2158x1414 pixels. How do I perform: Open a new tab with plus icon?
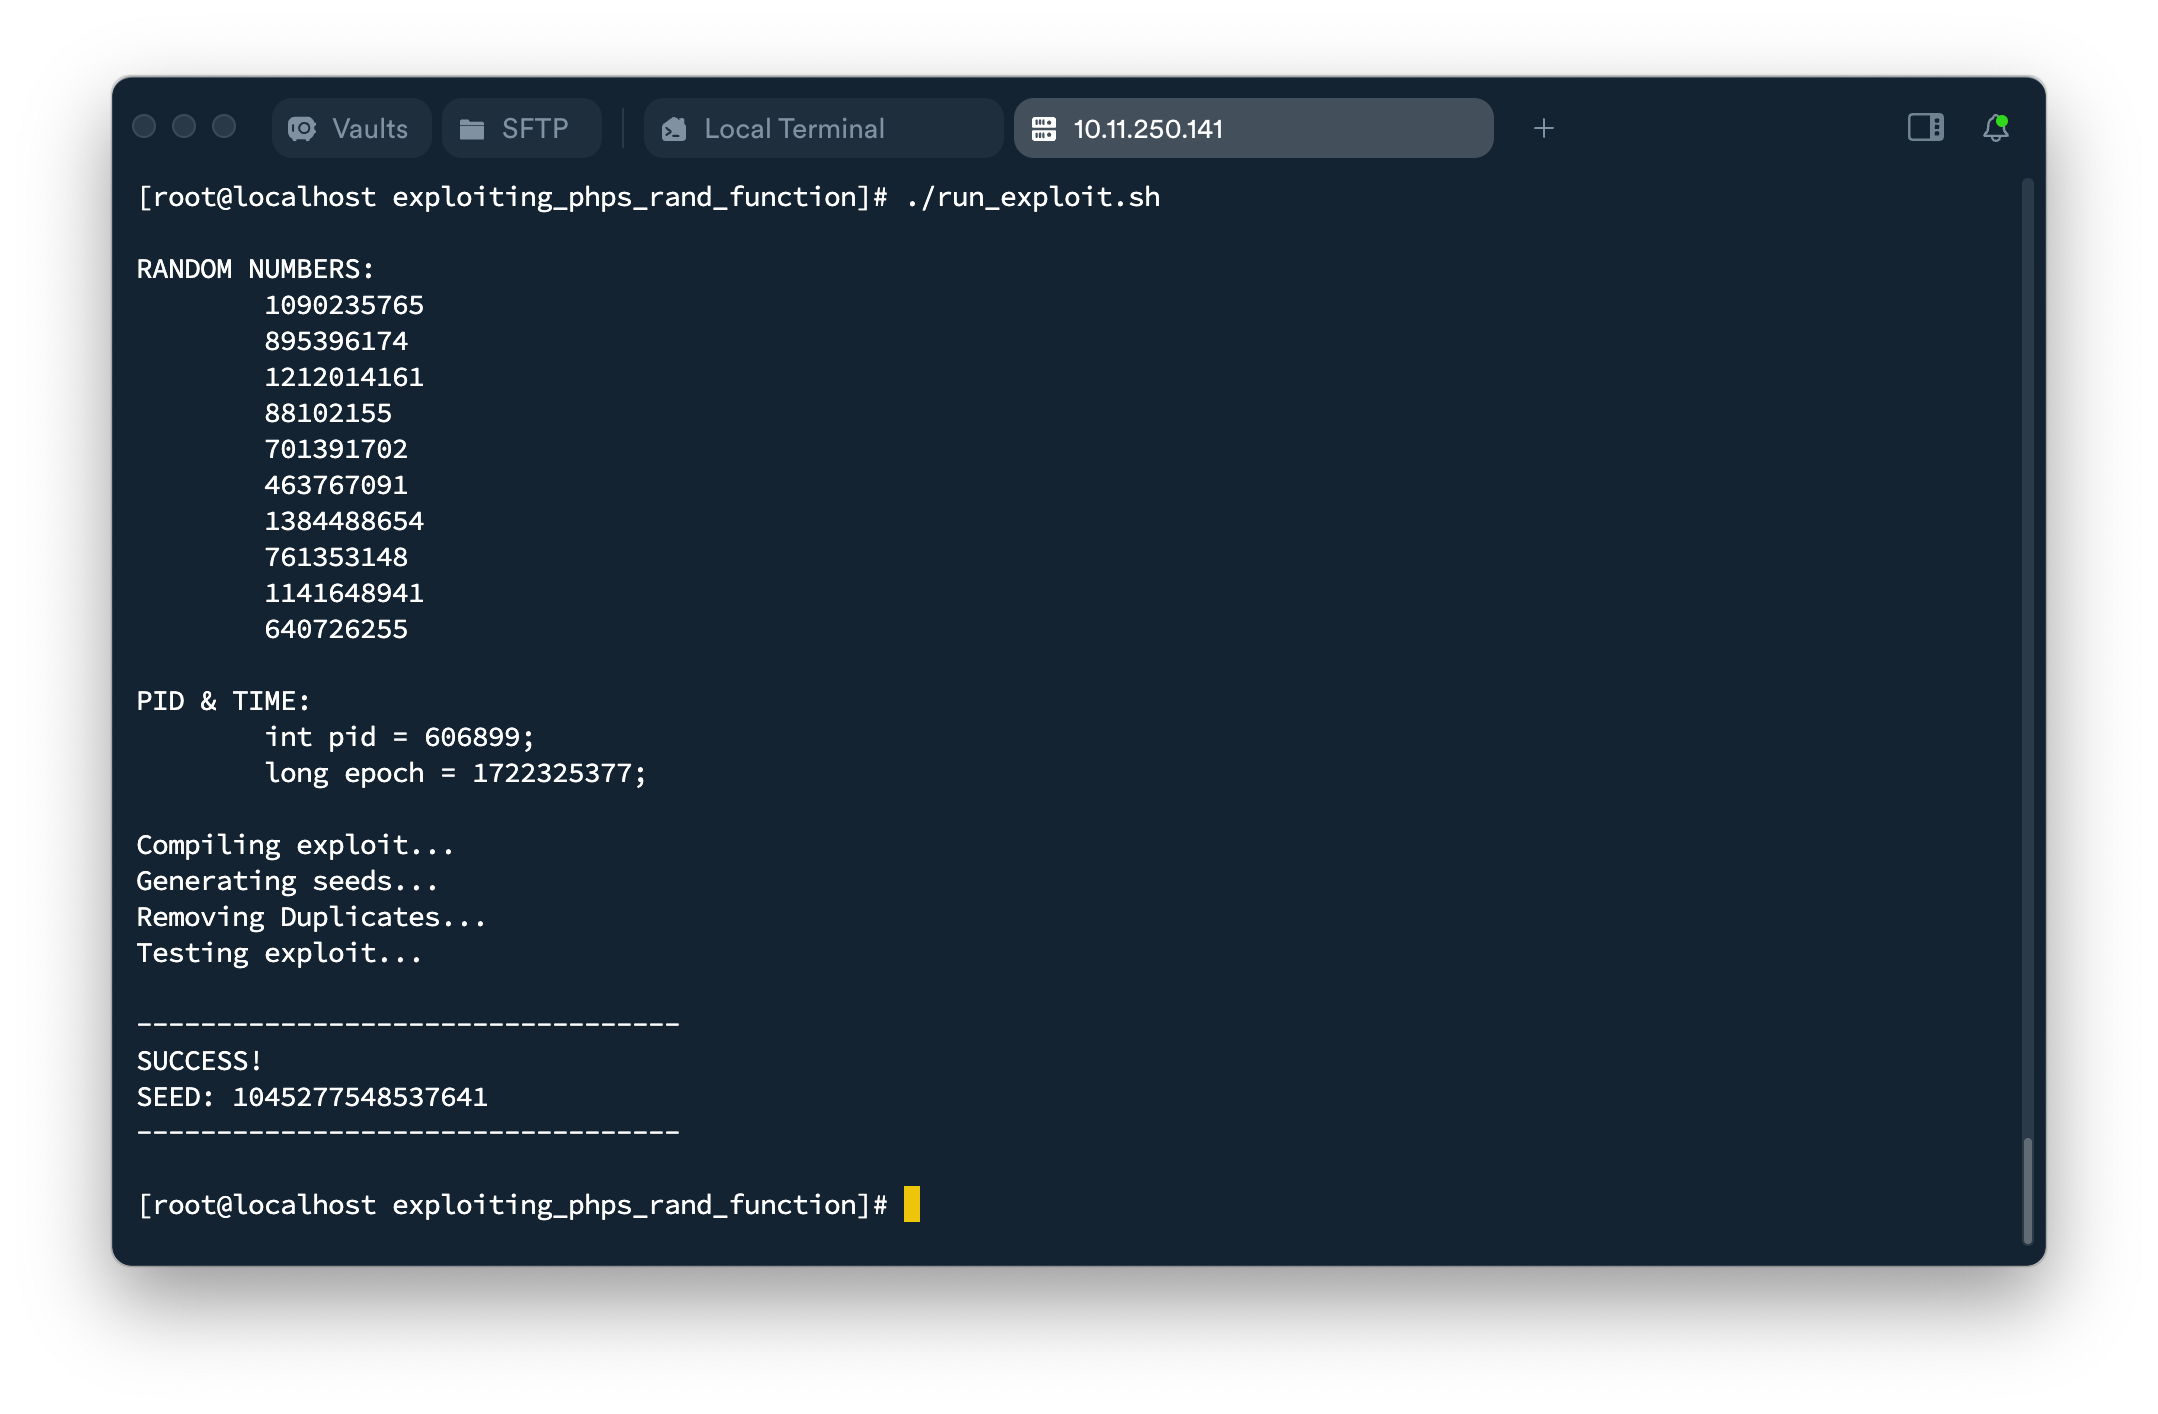point(1543,128)
